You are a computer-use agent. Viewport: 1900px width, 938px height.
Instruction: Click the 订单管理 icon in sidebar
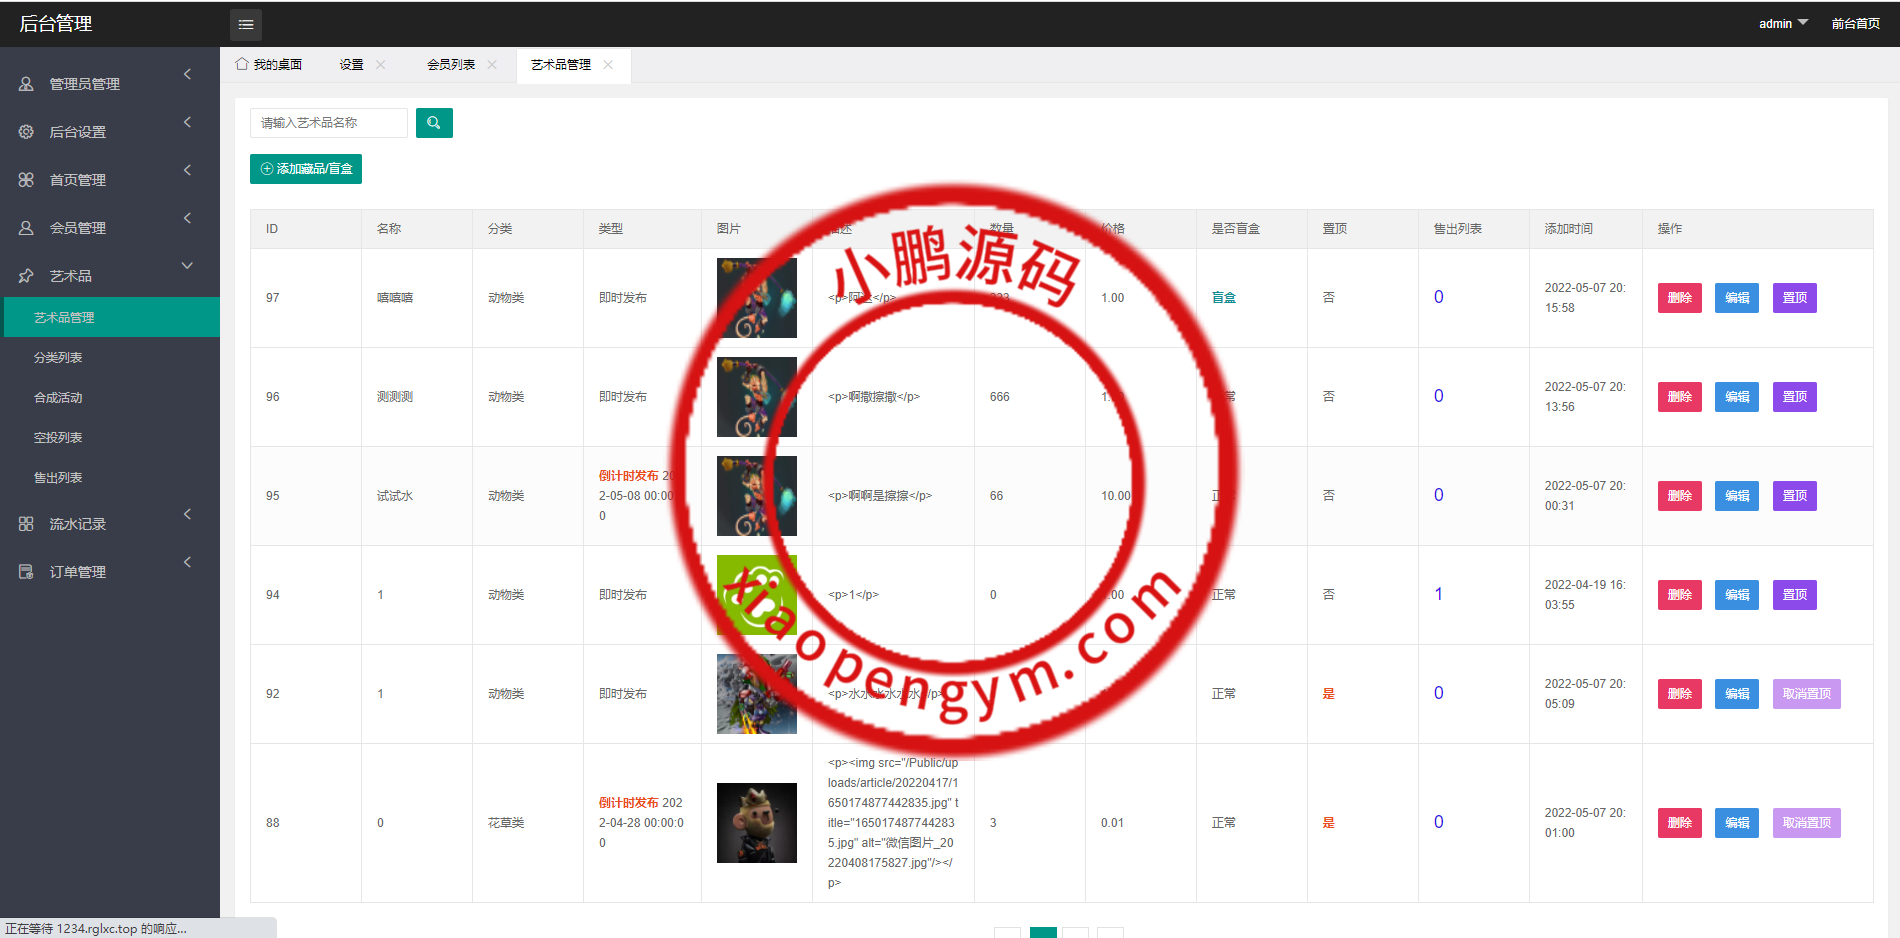point(26,572)
